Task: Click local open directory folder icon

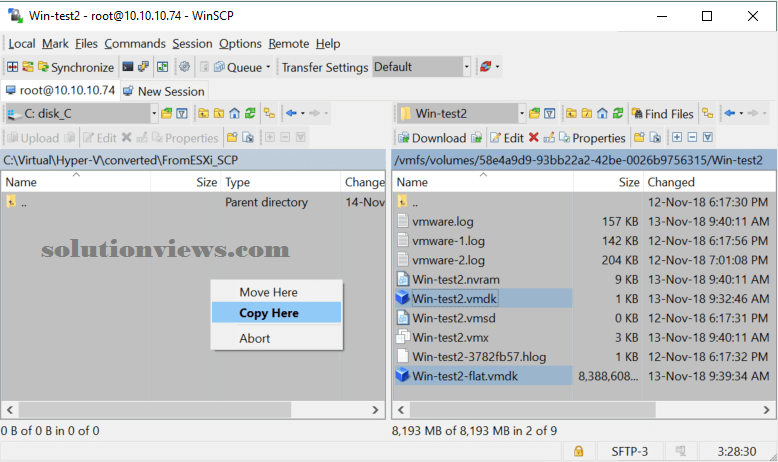Action: (167, 113)
